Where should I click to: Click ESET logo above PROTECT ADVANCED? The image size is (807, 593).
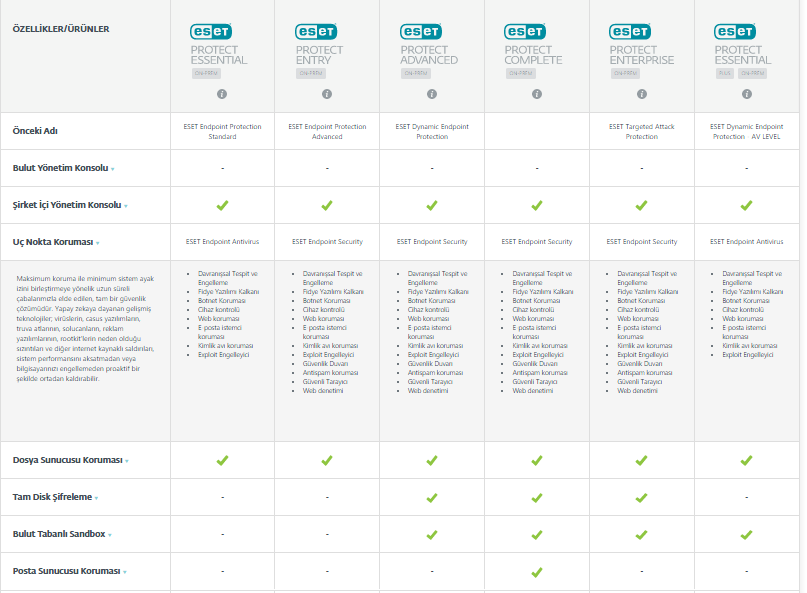(x=421, y=32)
